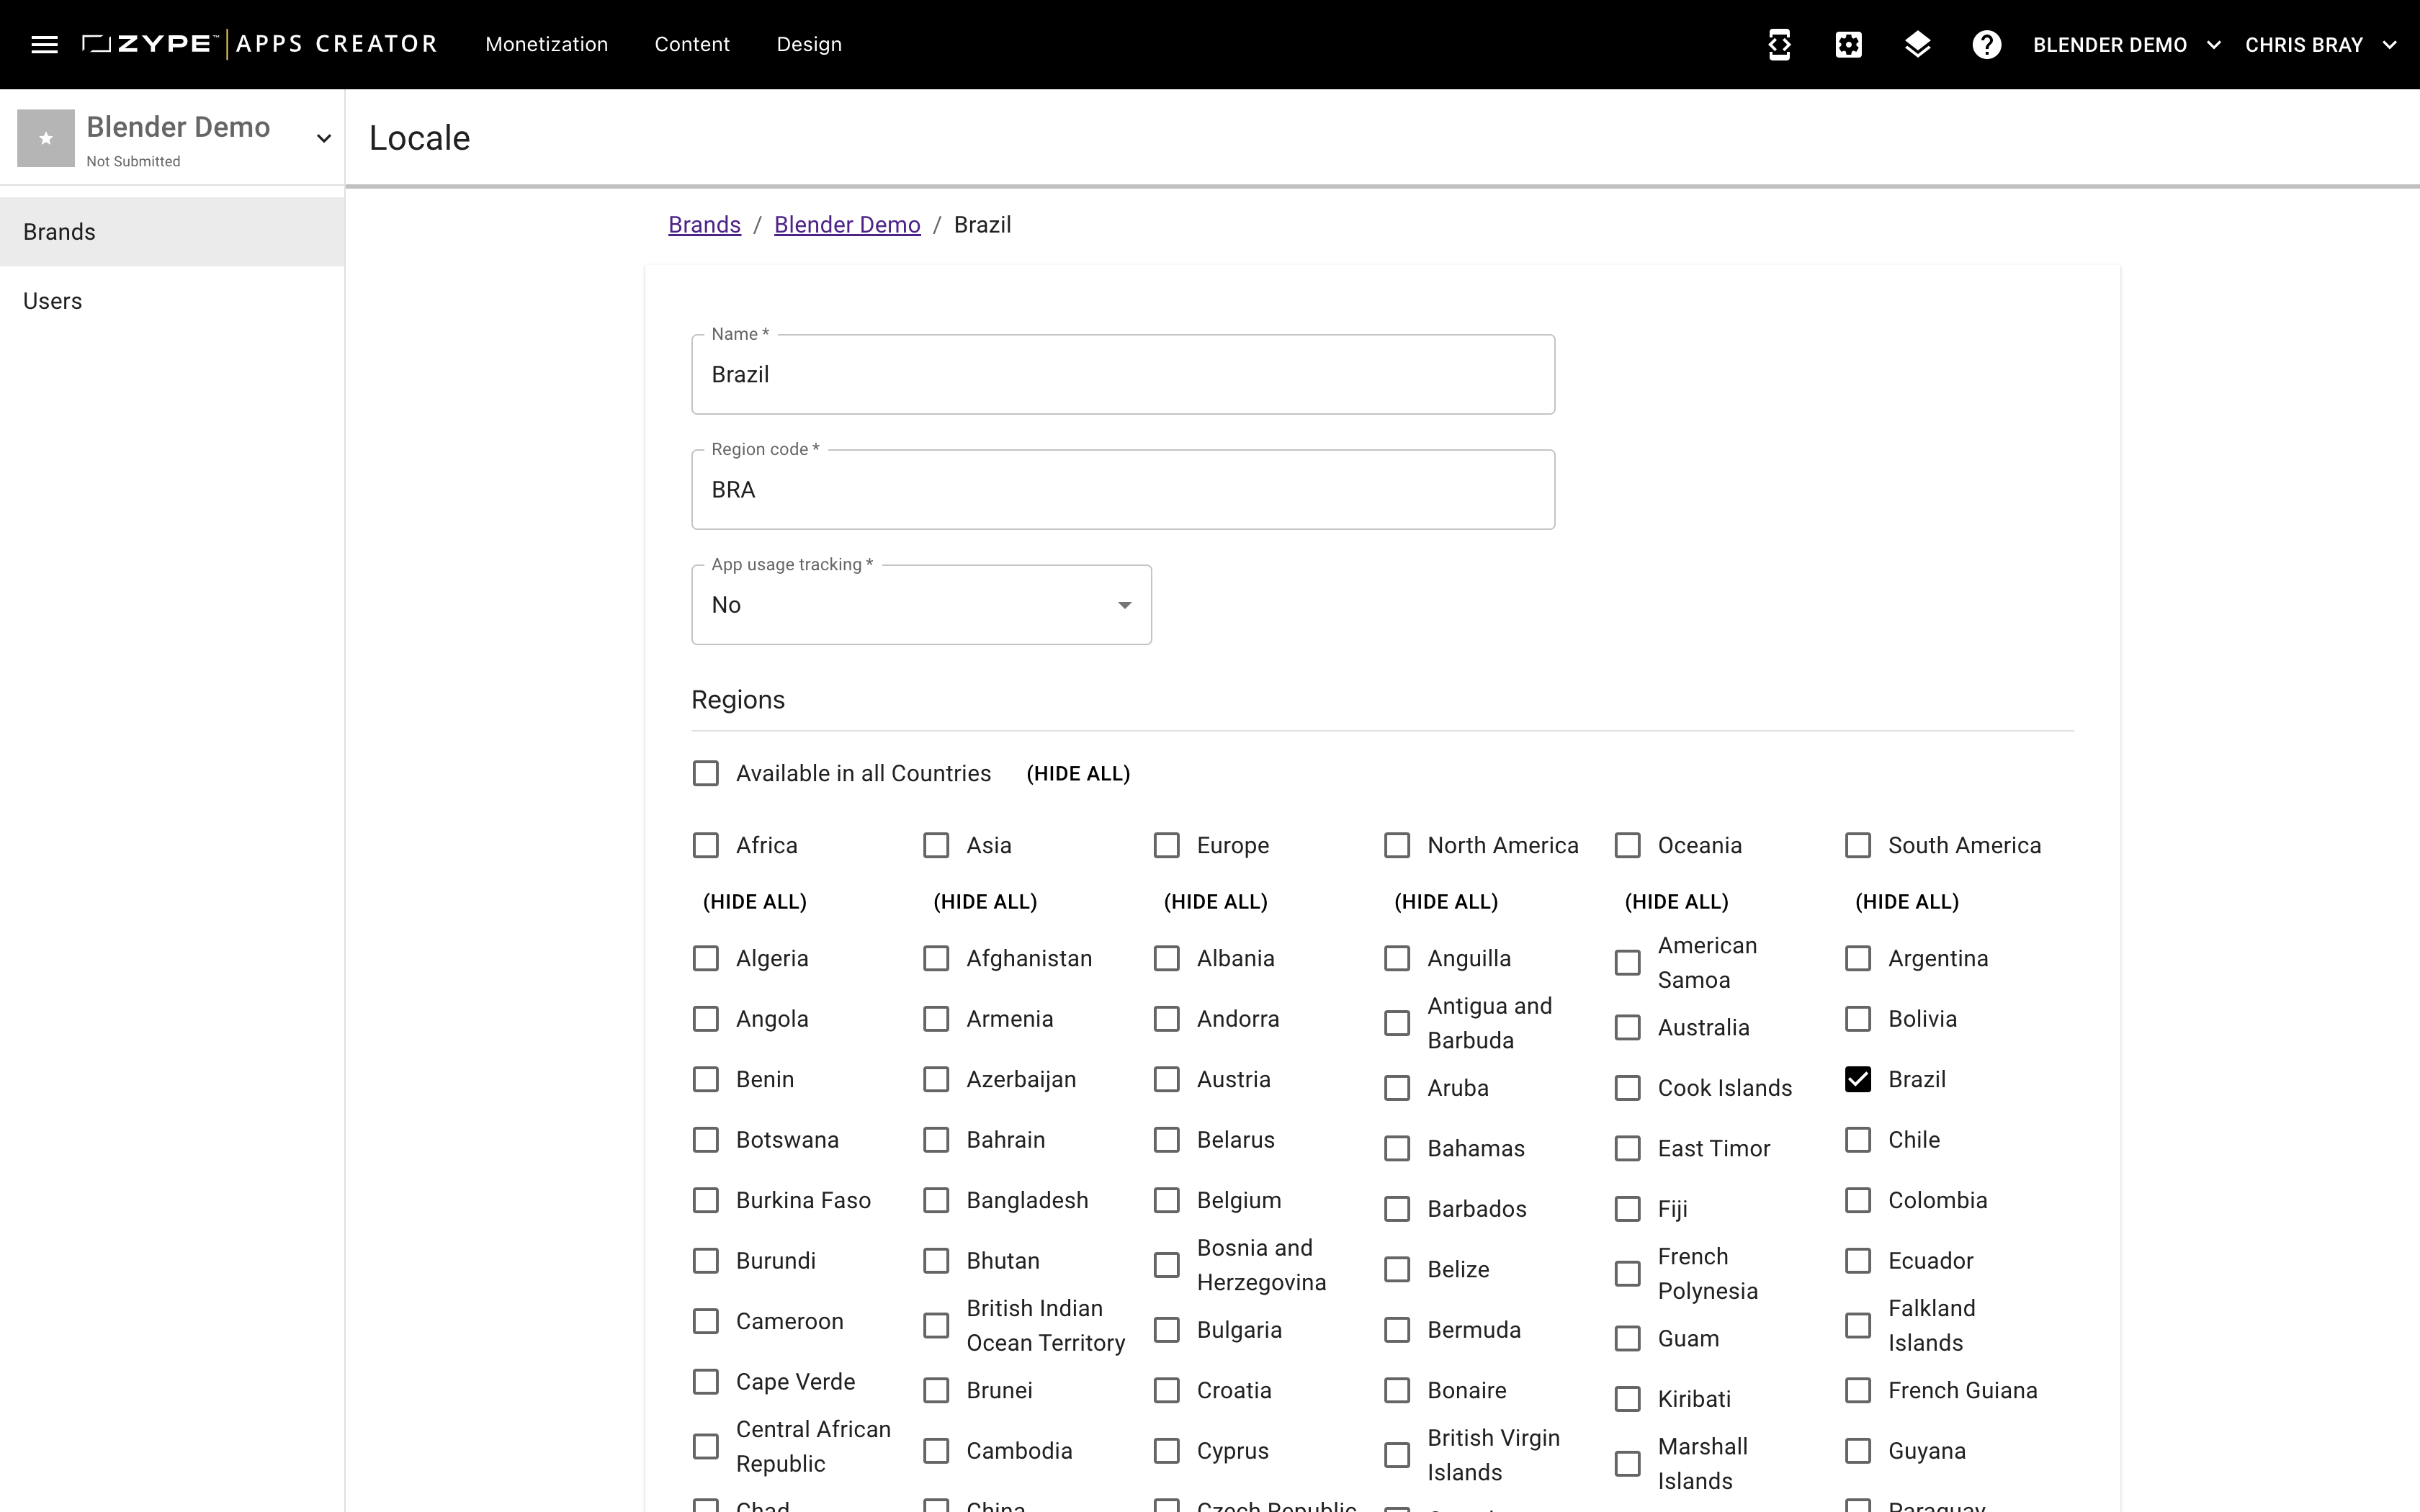Check the American Samoa checkbox
This screenshot has width=2420, height=1512.
pos(1628,963)
